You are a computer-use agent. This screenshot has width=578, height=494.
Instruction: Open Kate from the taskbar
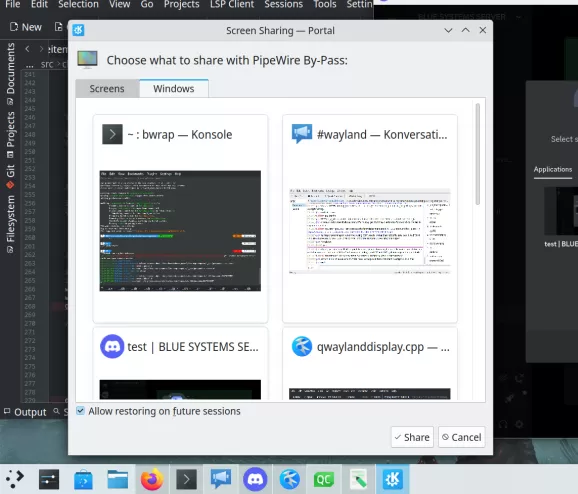coord(290,479)
